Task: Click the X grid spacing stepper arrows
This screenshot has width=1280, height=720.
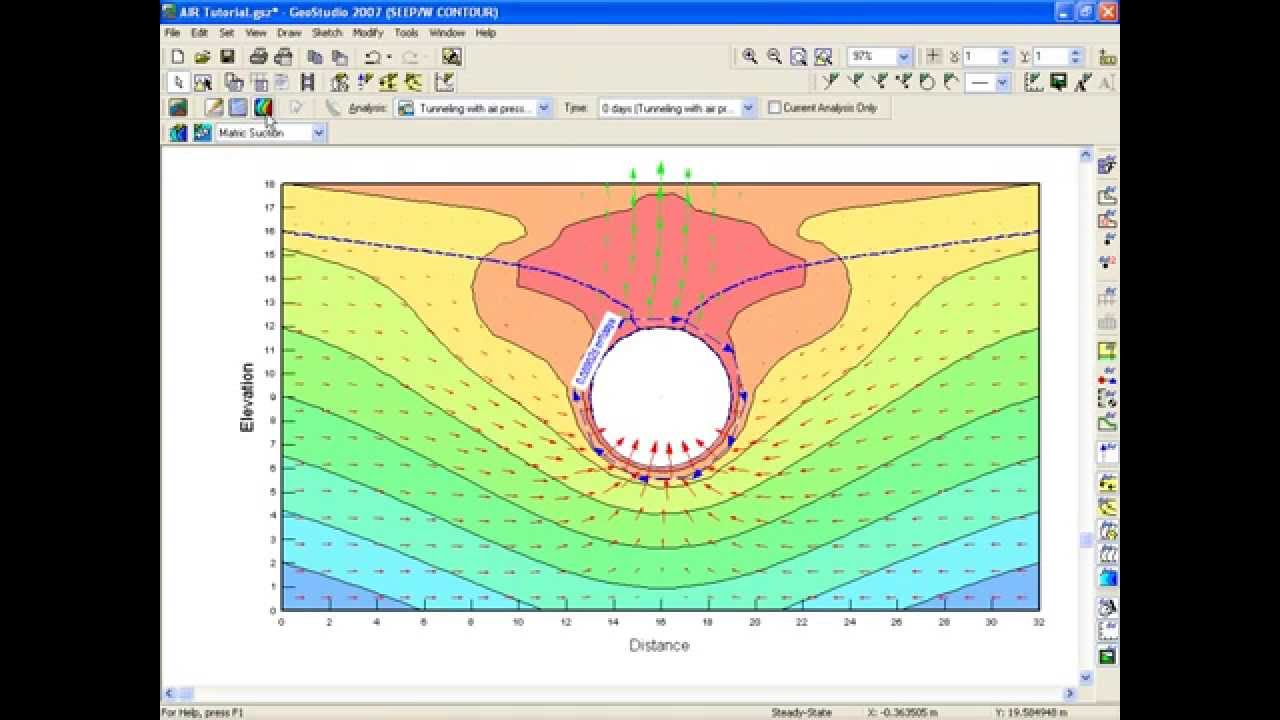Action: (x=1005, y=57)
